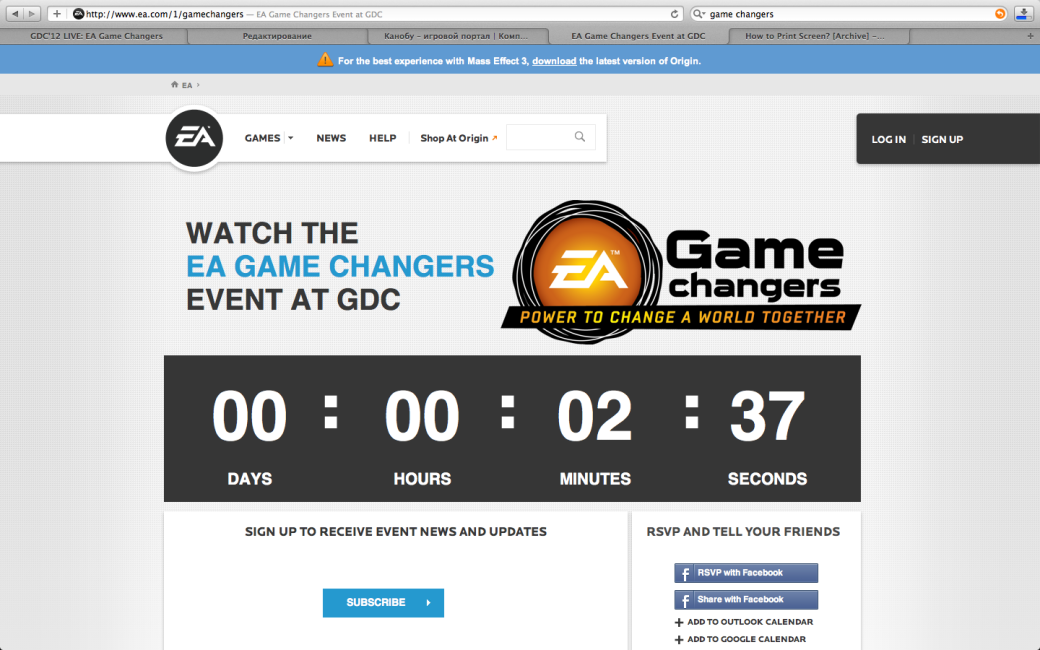Switch to the Редактирование tab
1040x650 pixels.
(277, 36)
